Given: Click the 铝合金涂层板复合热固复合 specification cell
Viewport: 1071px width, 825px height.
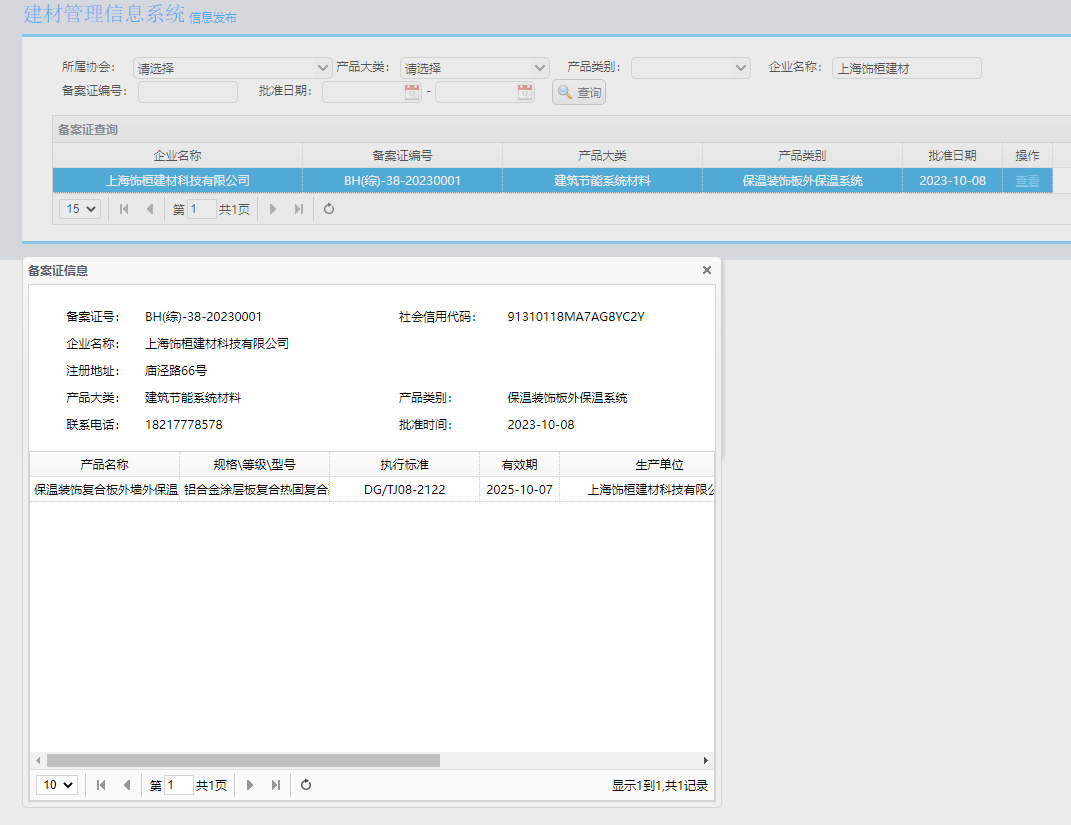Looking at the screenshot, I should click(x=255, y=490).
